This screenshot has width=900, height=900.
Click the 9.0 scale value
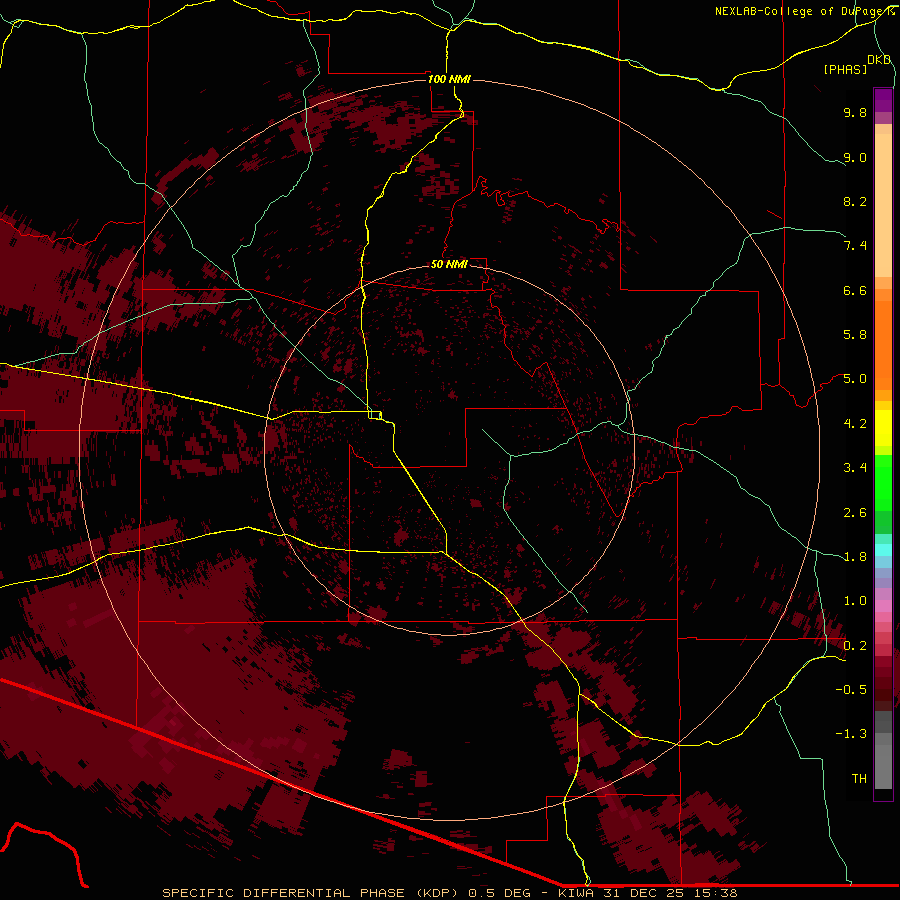pyautogui.click(x=855, y=157)
